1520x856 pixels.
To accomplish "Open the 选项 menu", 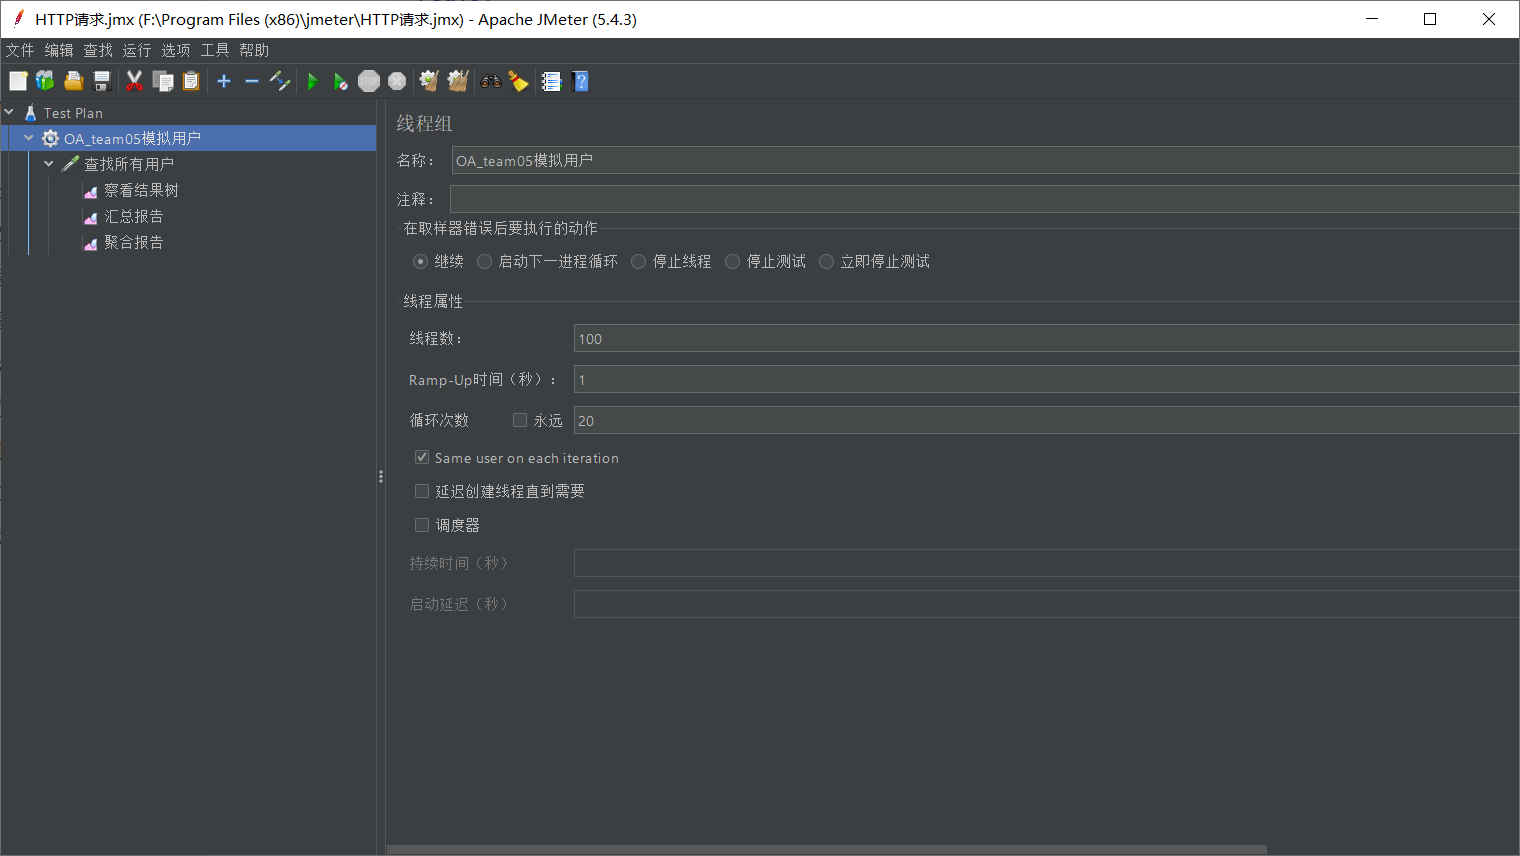I will (x=176, y=50).
